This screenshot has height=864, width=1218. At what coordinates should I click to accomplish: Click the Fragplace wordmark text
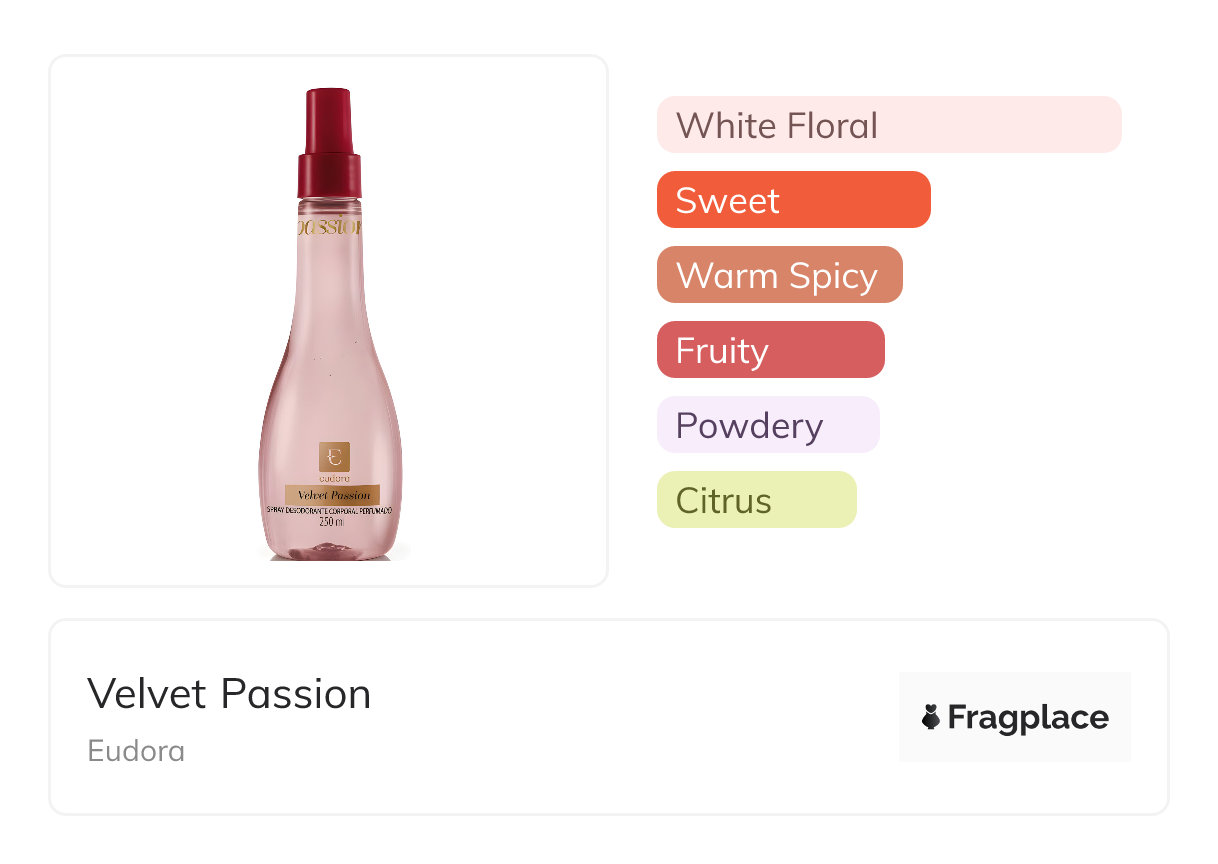tap(1028, 718)
